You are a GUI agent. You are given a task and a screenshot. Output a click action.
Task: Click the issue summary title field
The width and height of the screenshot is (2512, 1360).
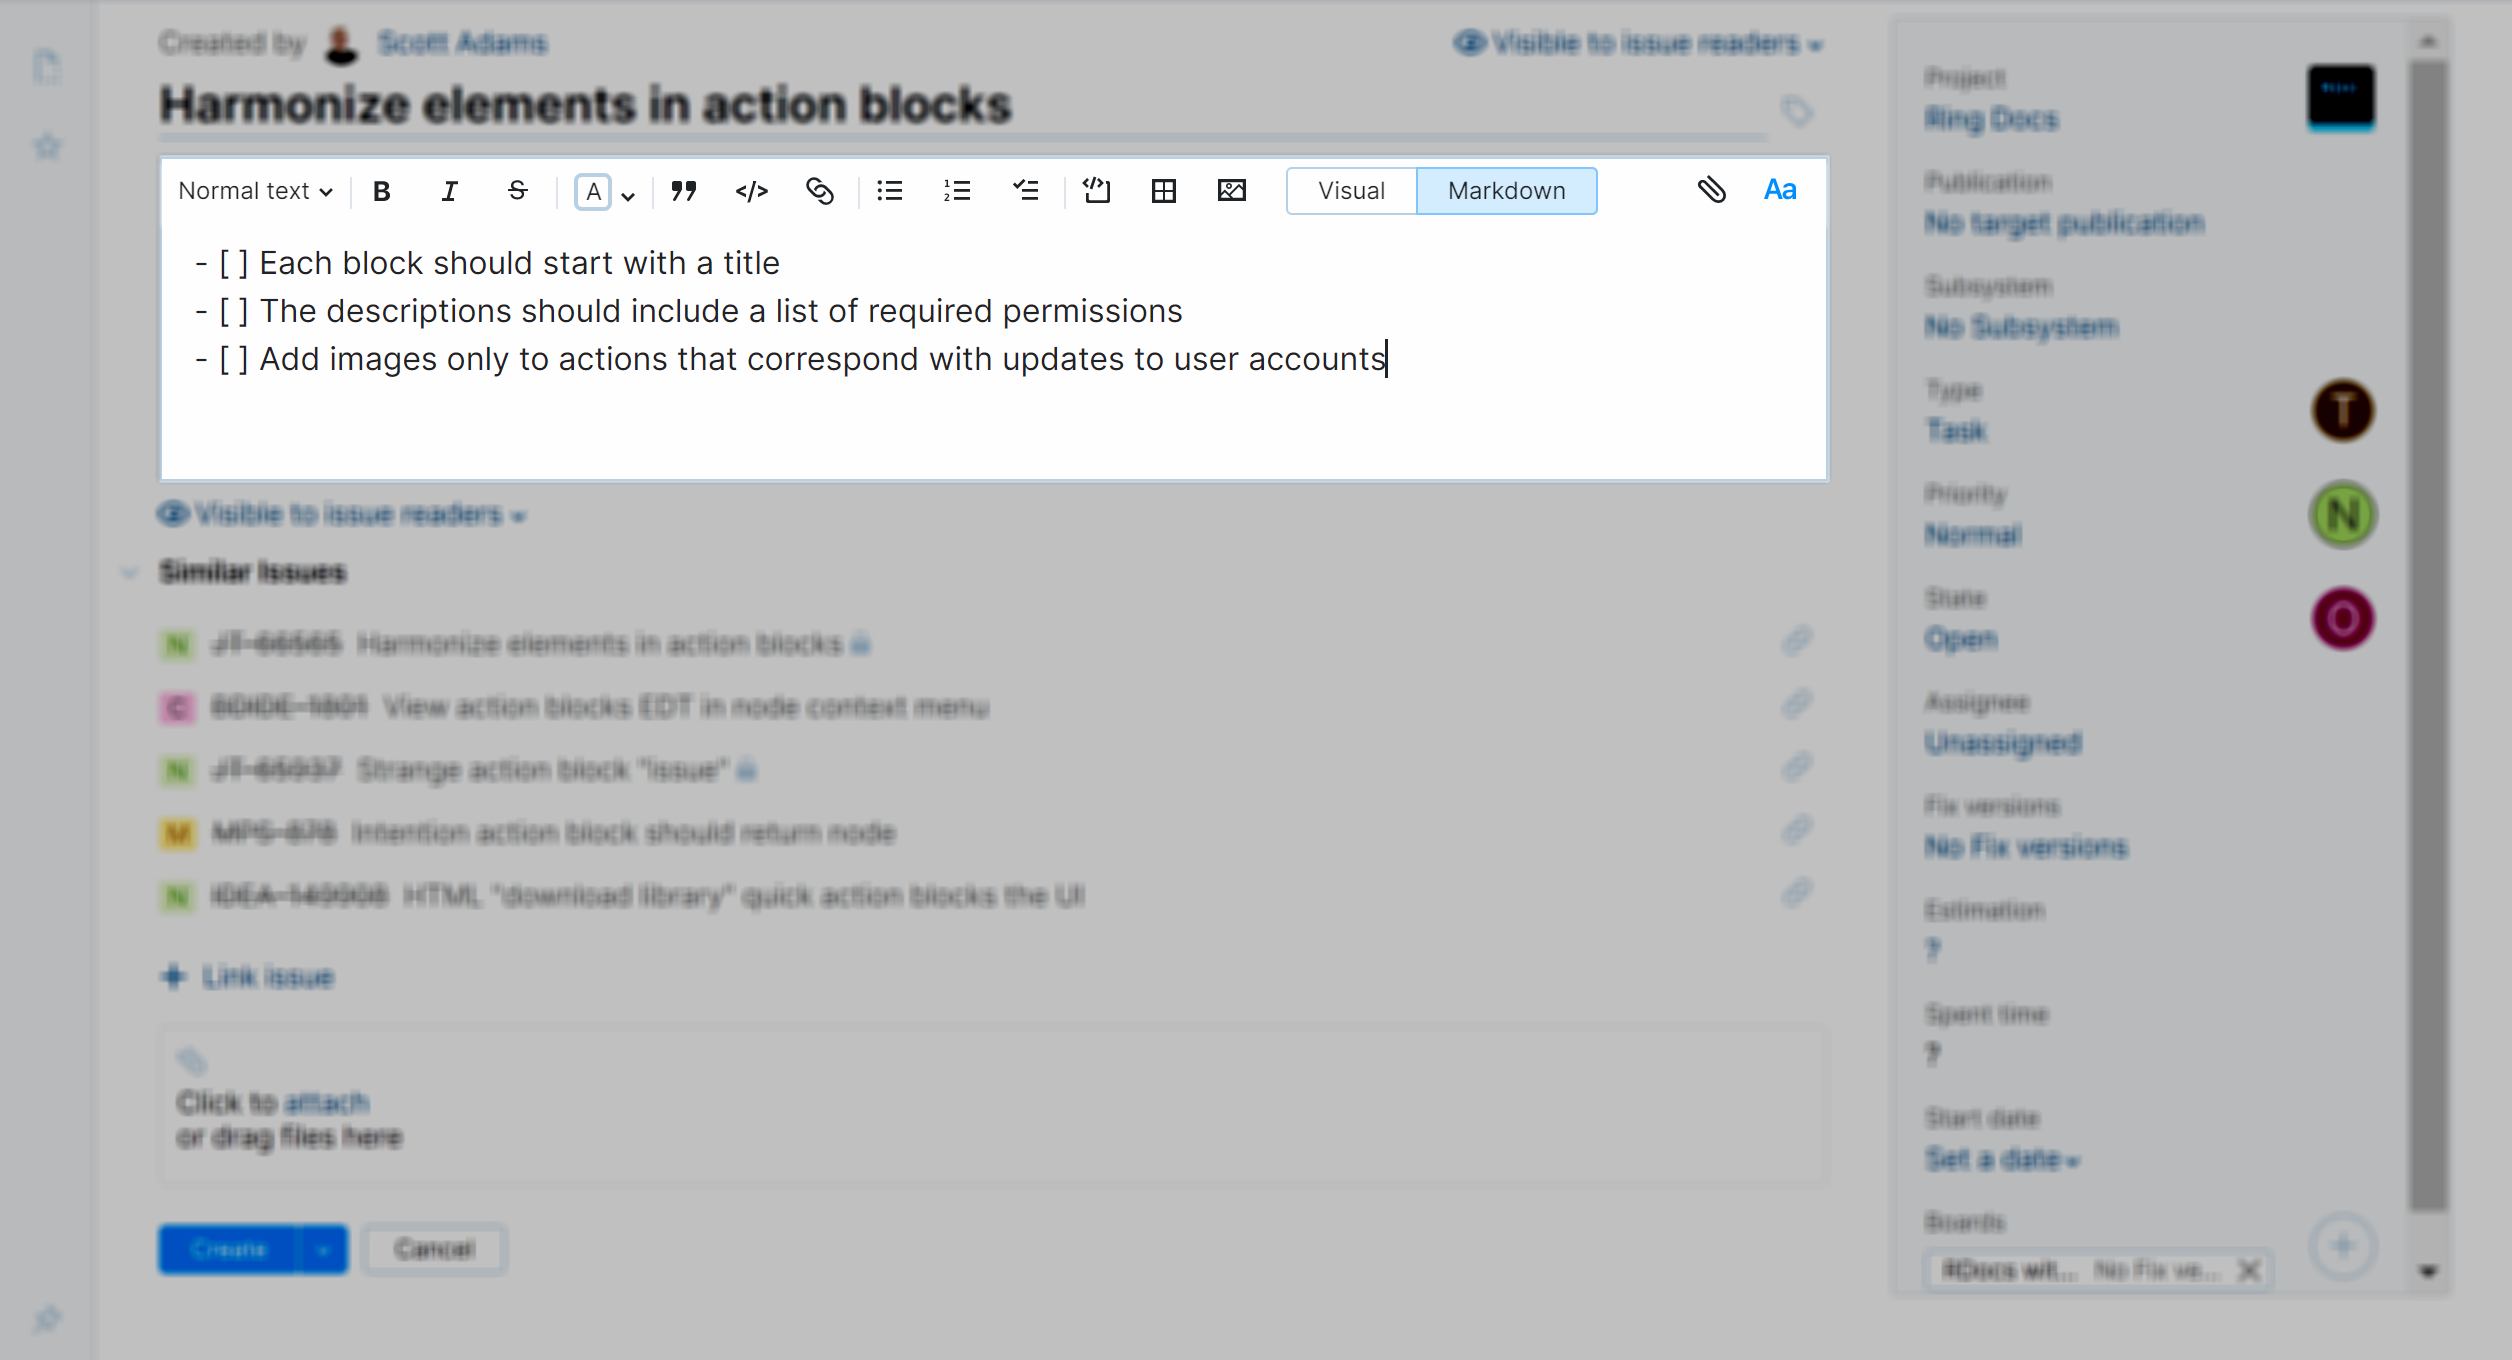(x=586, y=105)
